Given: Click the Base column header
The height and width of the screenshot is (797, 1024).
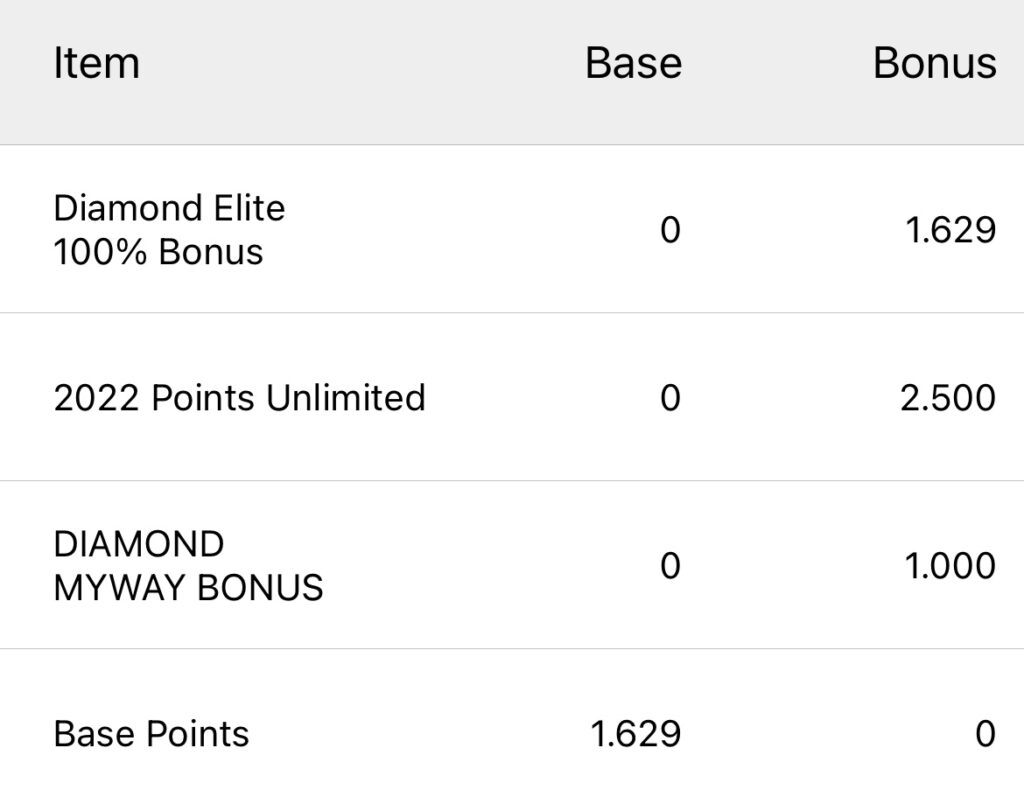Looking at the screenshot, I should coord(633,64).
